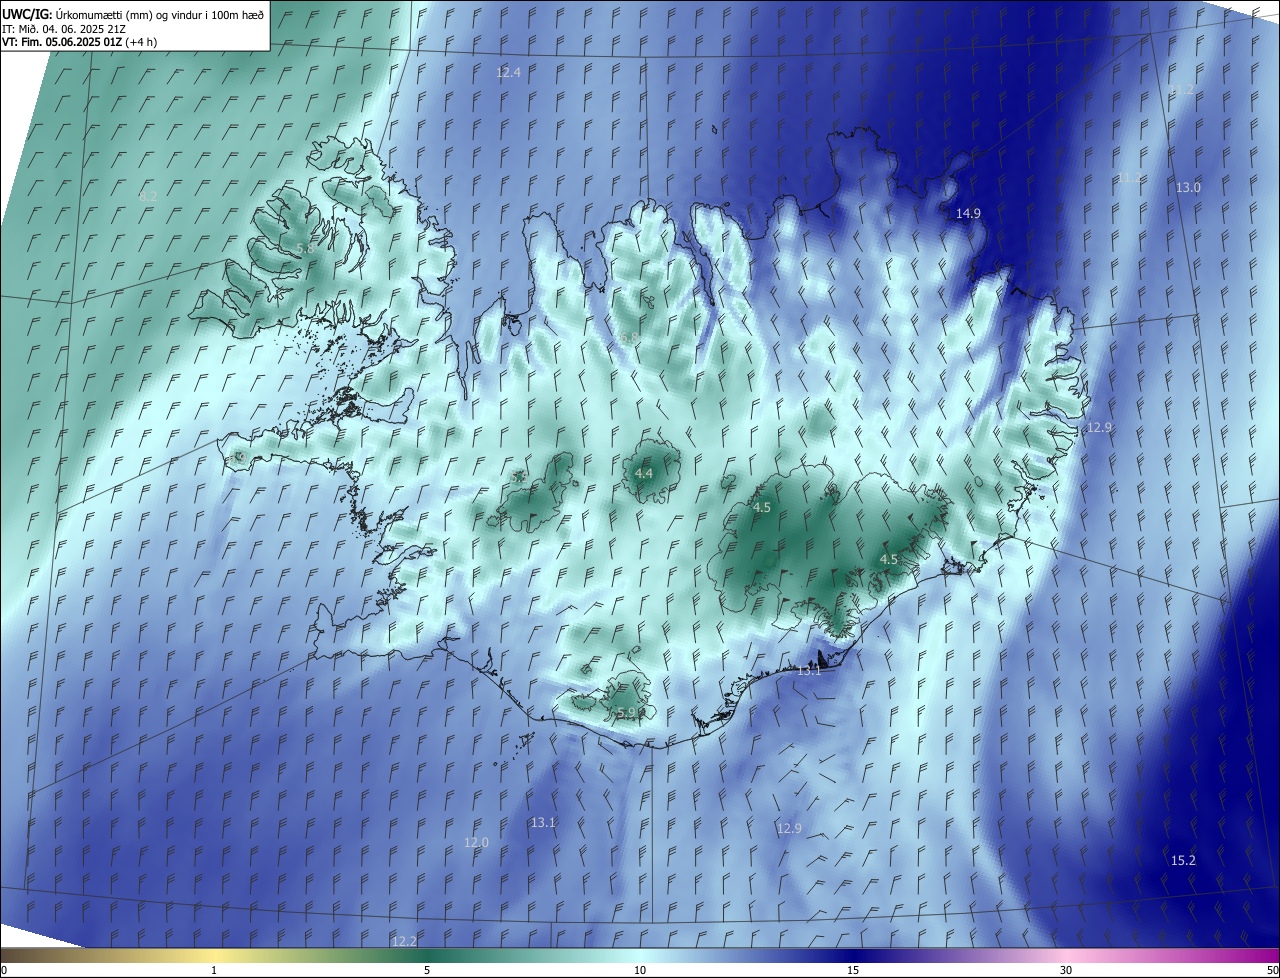
Task: Click the 5.8 value label on the Westfjords
Action: tap(306, 248)
